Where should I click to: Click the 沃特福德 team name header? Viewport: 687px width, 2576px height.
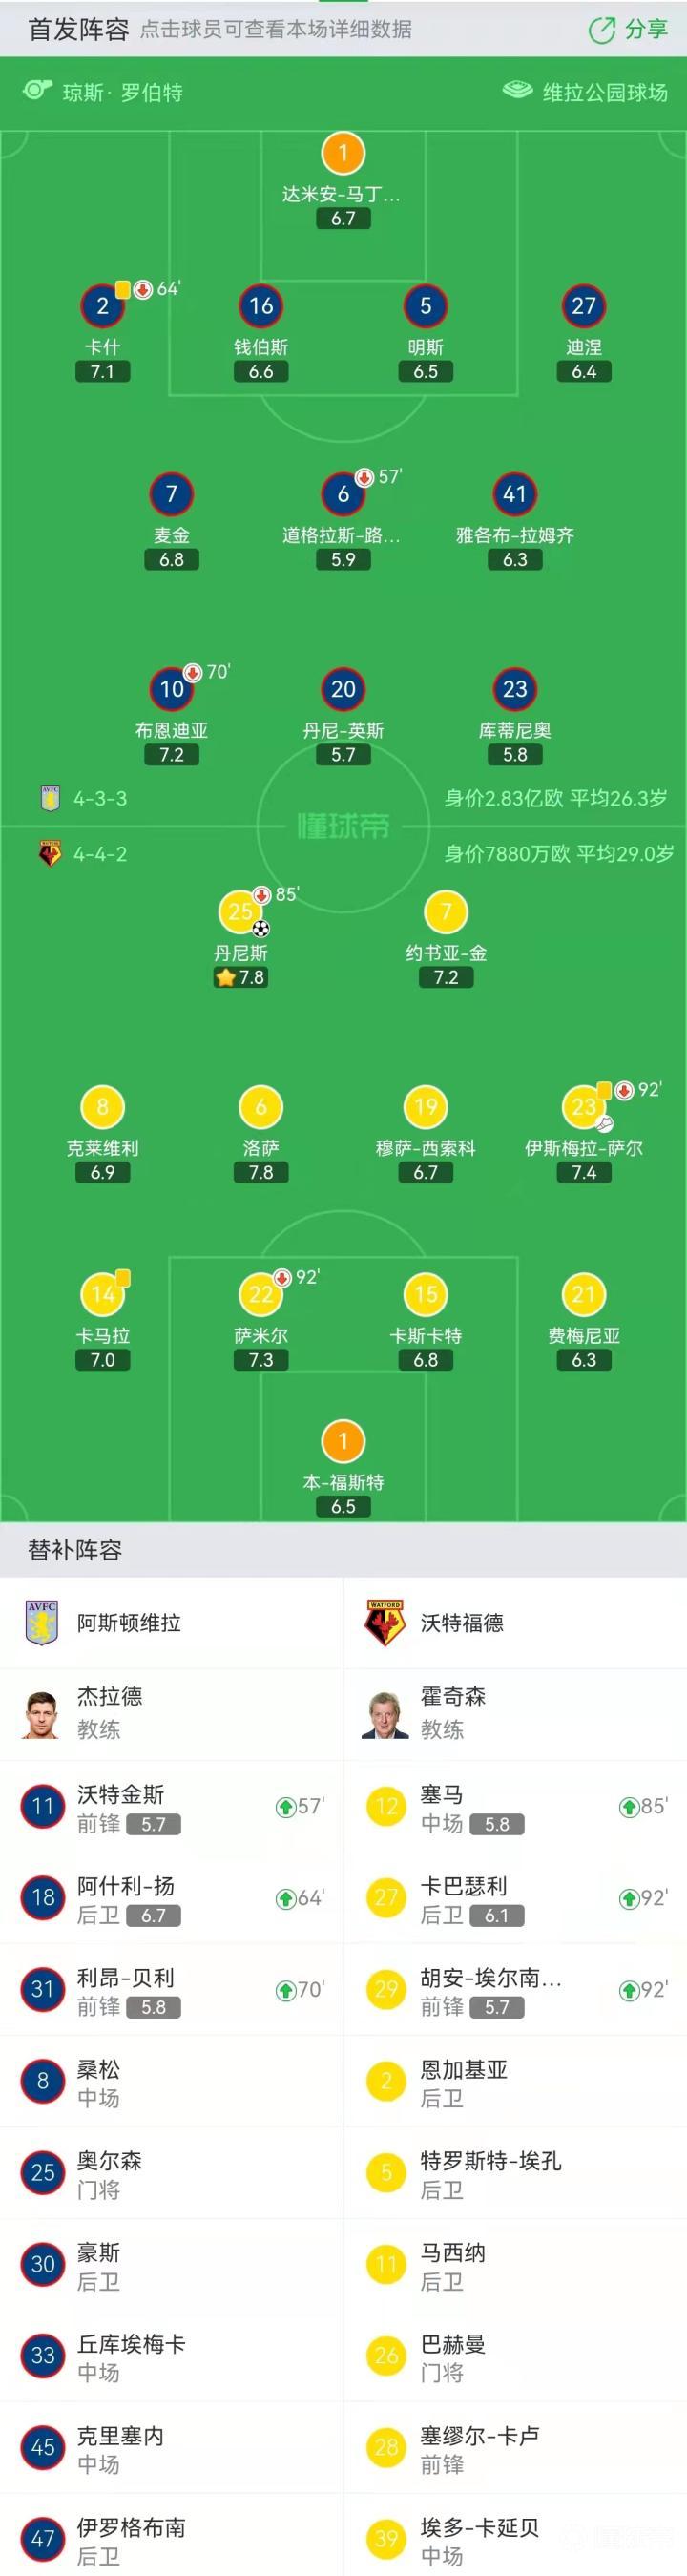[461, 1623]
